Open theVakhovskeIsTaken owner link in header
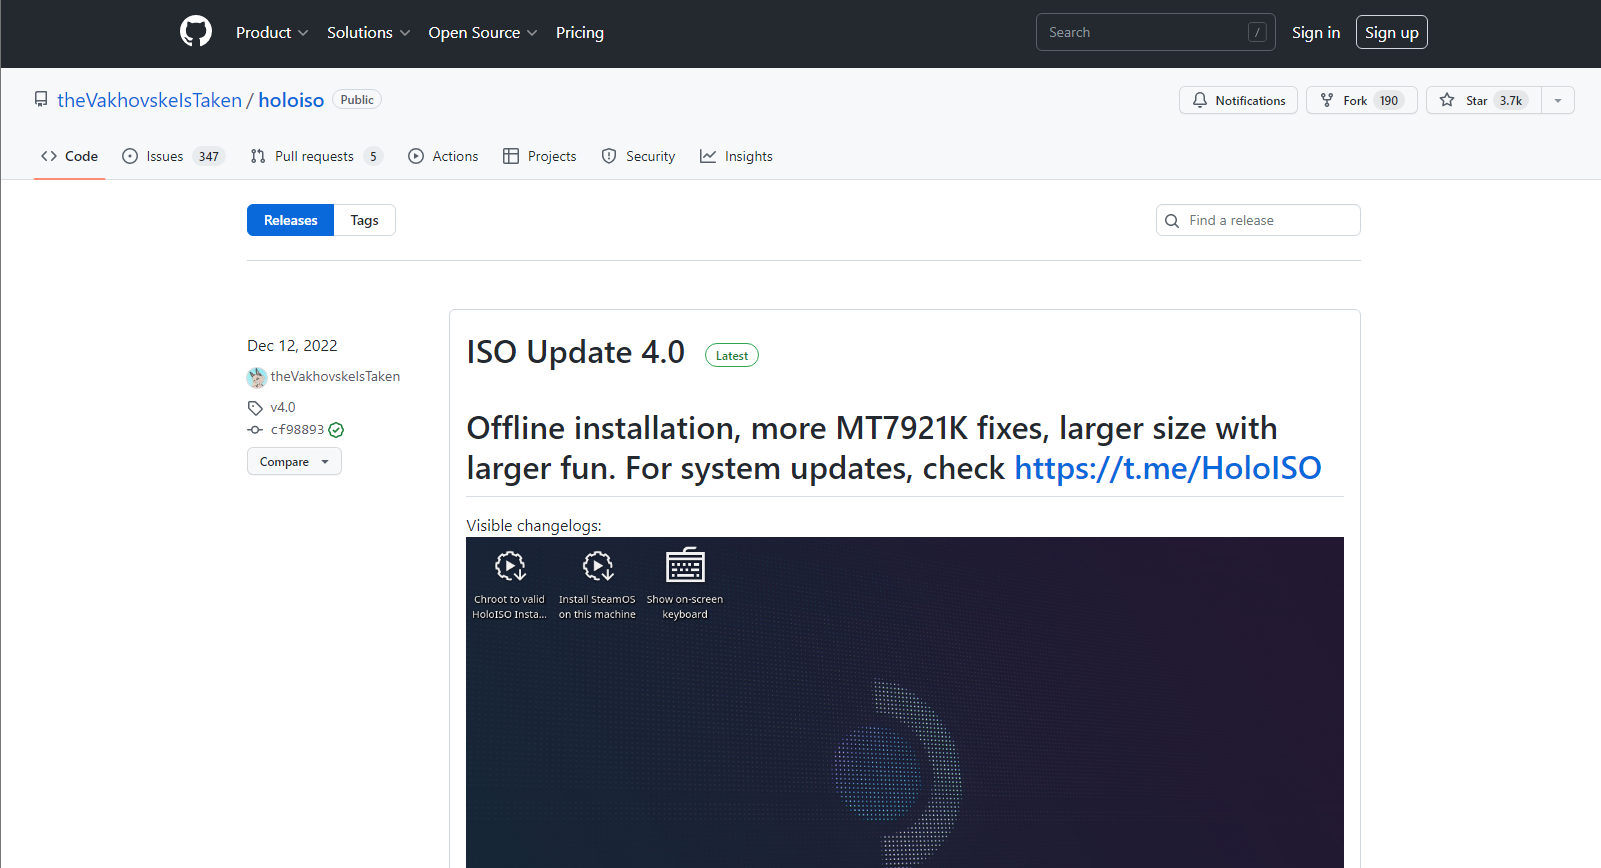The width and height of the screenshot is (1601, 868). pos(149,100)
